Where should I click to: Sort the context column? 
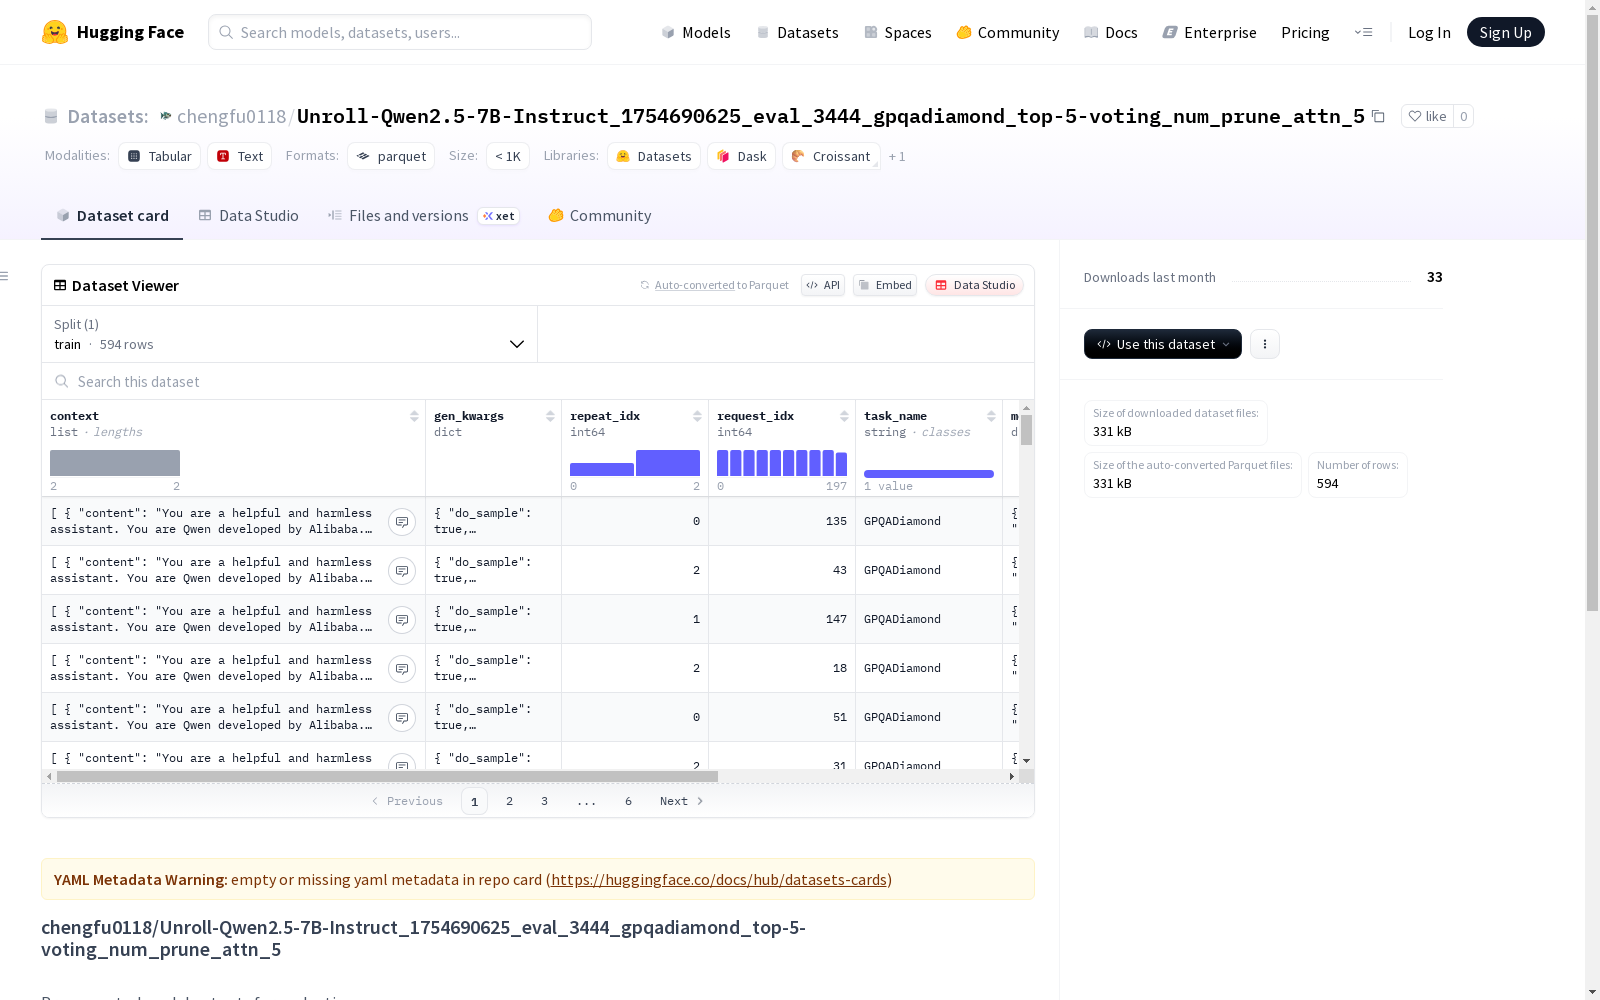coord(414,416)
